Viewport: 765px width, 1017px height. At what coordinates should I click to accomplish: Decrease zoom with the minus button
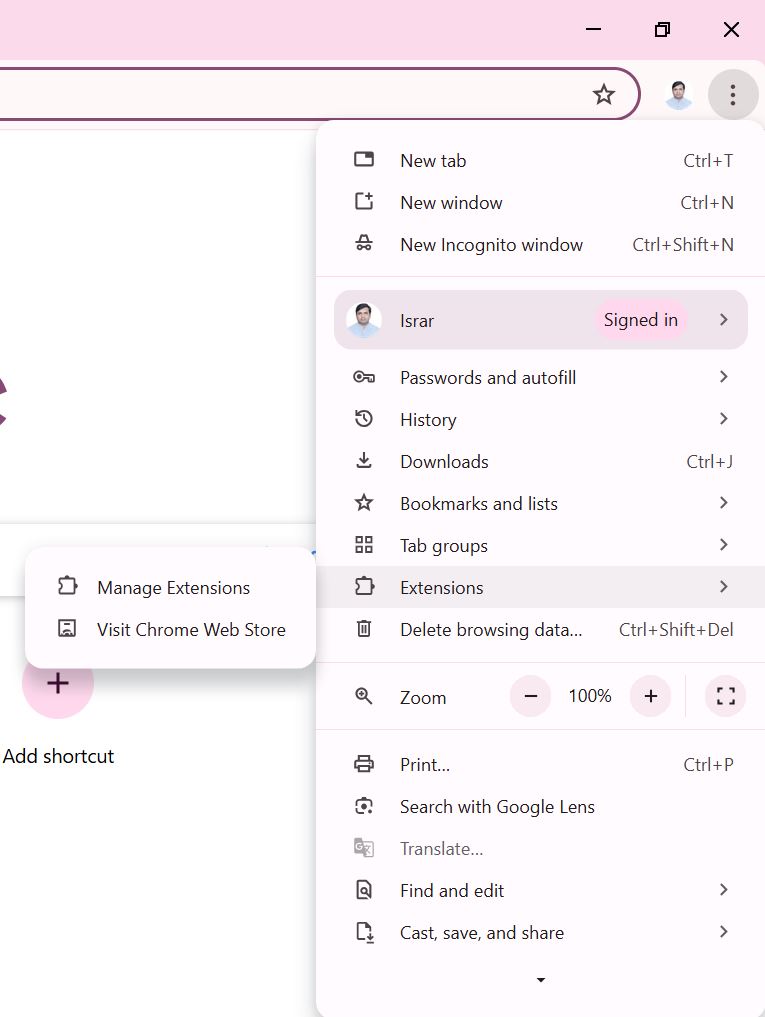coord(531,697)
